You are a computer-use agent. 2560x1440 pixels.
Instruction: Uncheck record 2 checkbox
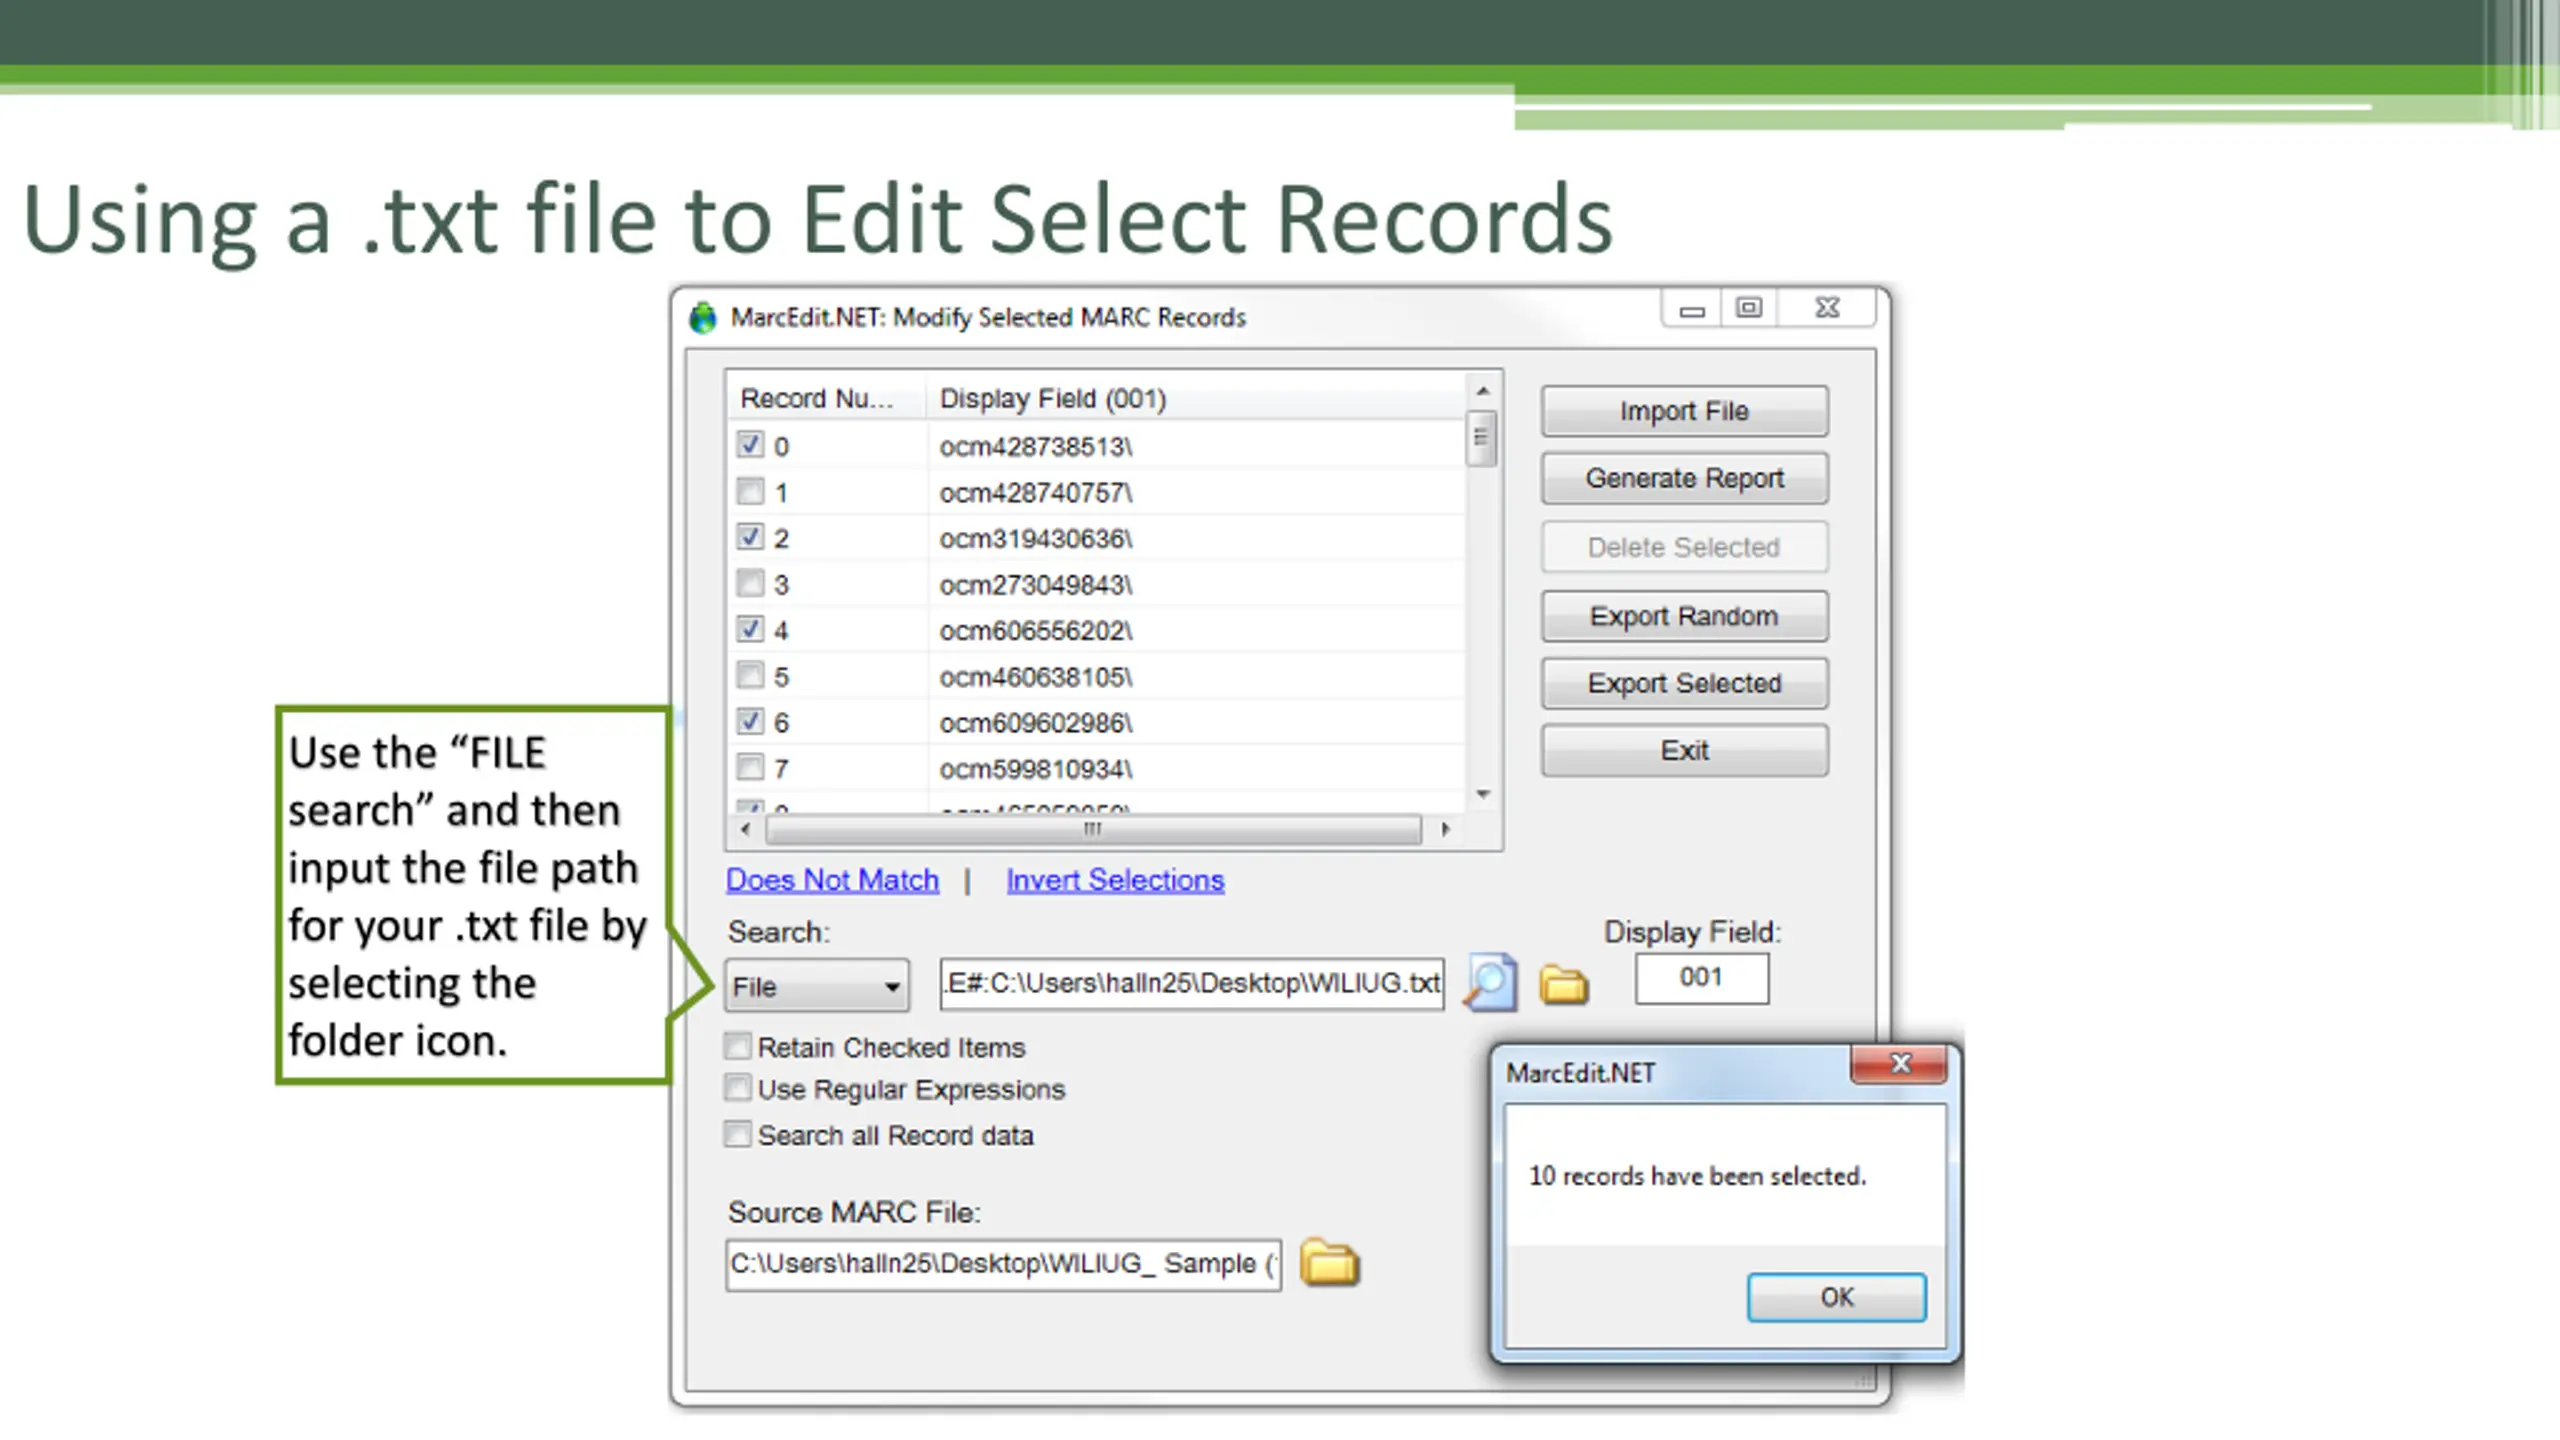750,536
